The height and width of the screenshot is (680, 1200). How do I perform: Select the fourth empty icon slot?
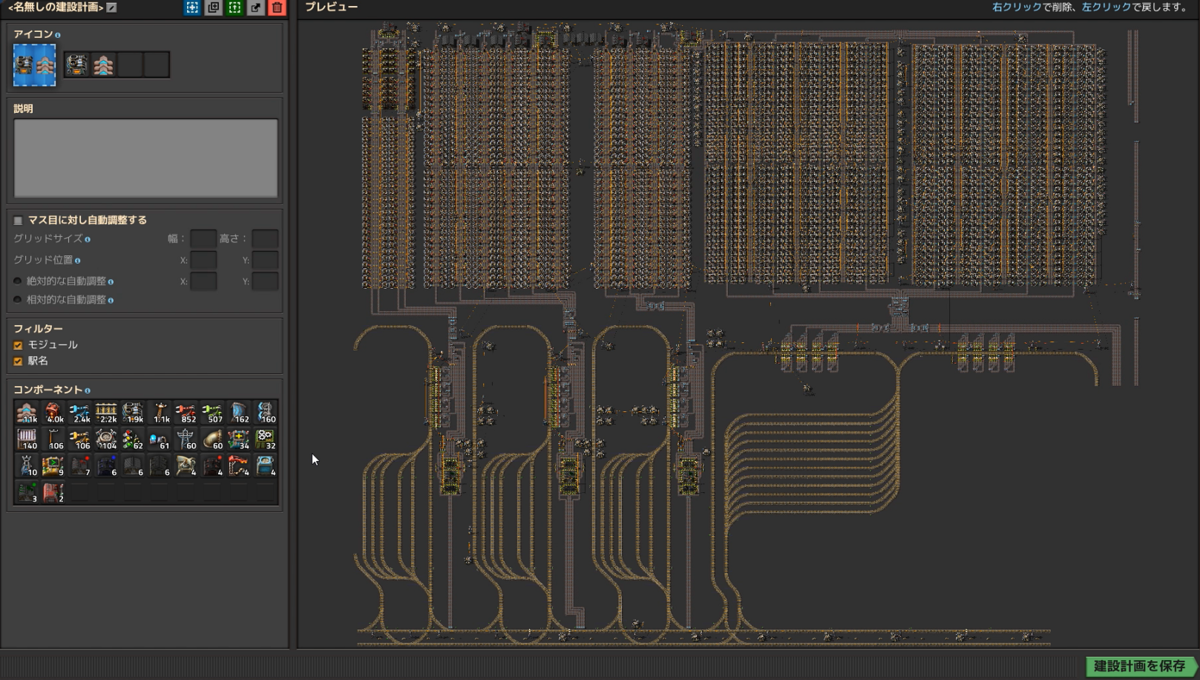[x=156, y=65]
